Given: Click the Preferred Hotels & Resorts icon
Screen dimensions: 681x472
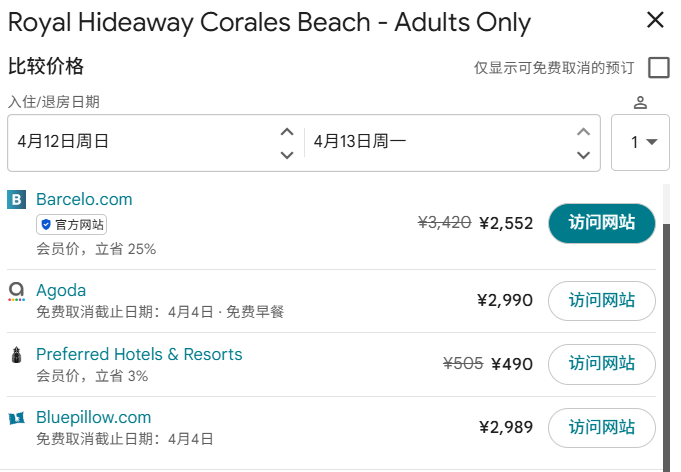Looking at the screenshot, I should pyautogui.click(x=16, y=355).
